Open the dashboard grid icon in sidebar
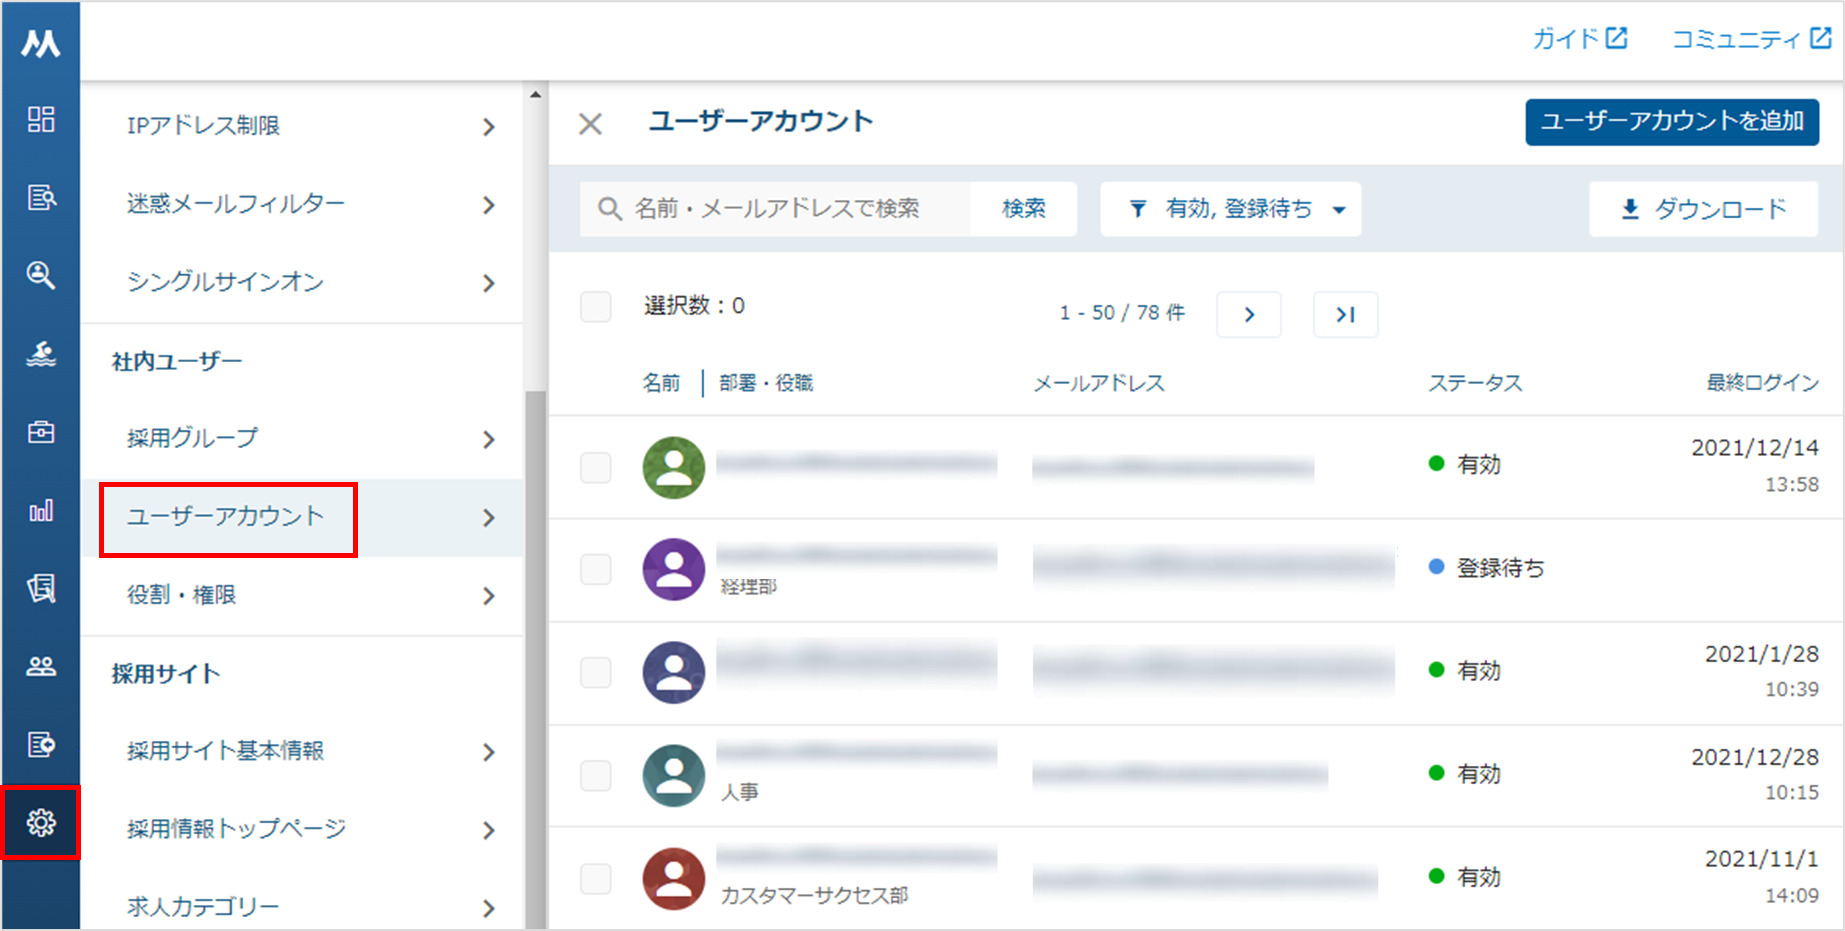Viewport: 1845px width, 931px height. point(41,119)
